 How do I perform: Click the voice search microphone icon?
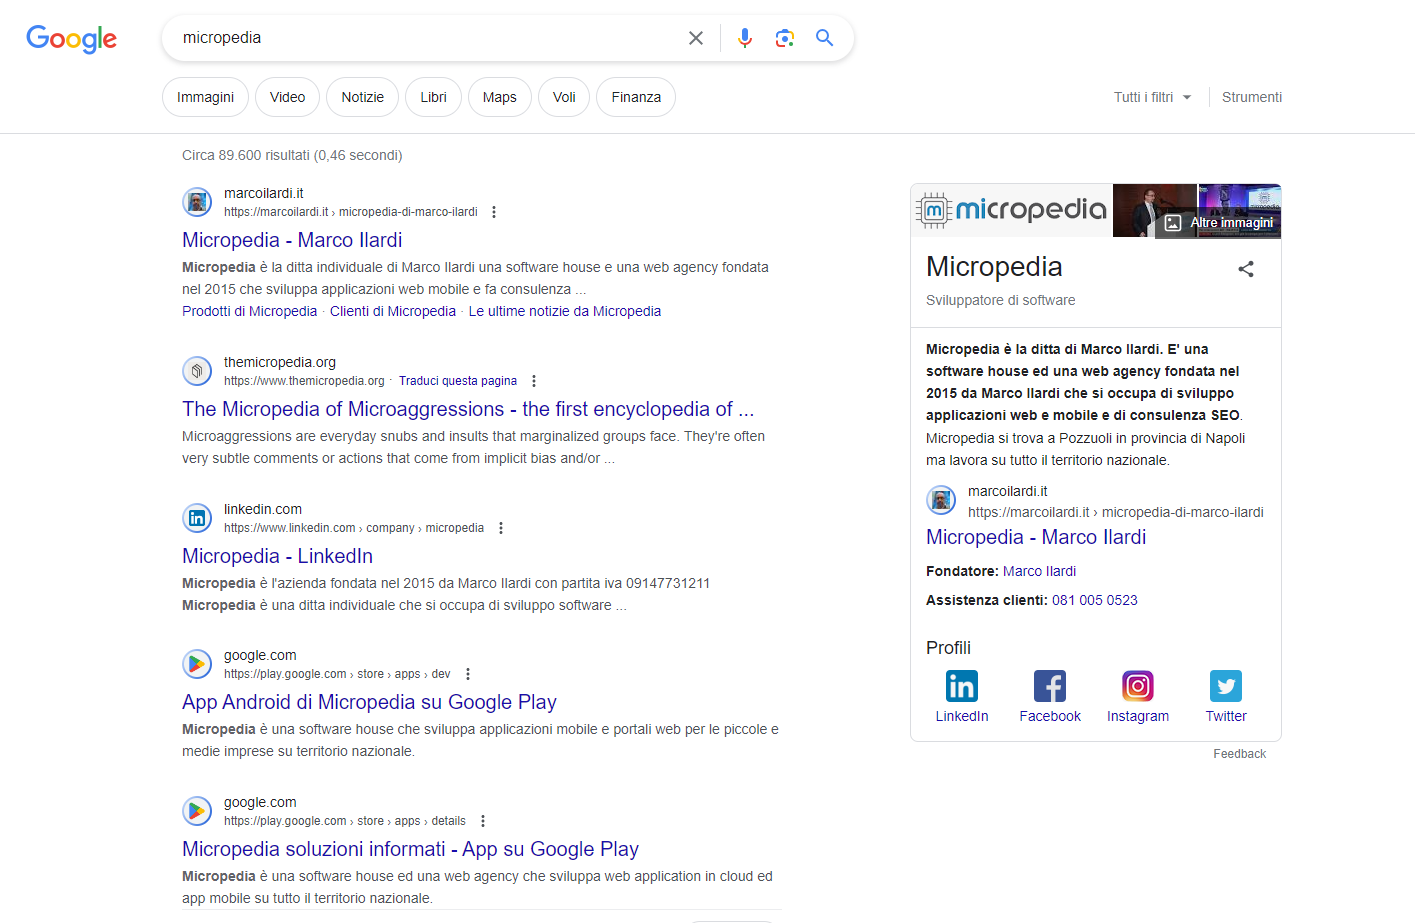[x=744, y=37]
